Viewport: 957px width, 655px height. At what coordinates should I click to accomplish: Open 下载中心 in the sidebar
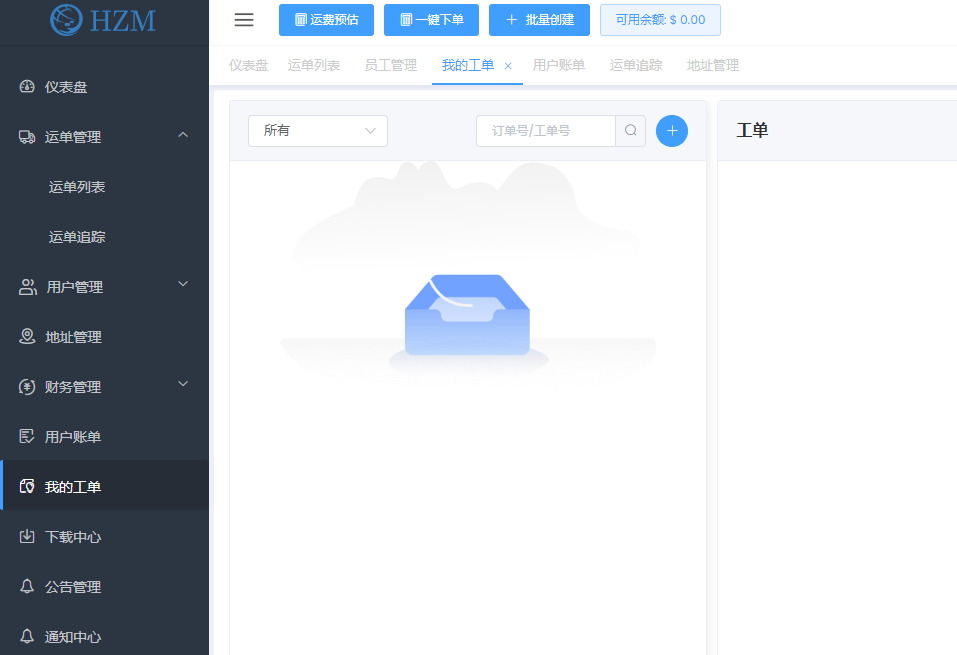click(x=73, y=537)
